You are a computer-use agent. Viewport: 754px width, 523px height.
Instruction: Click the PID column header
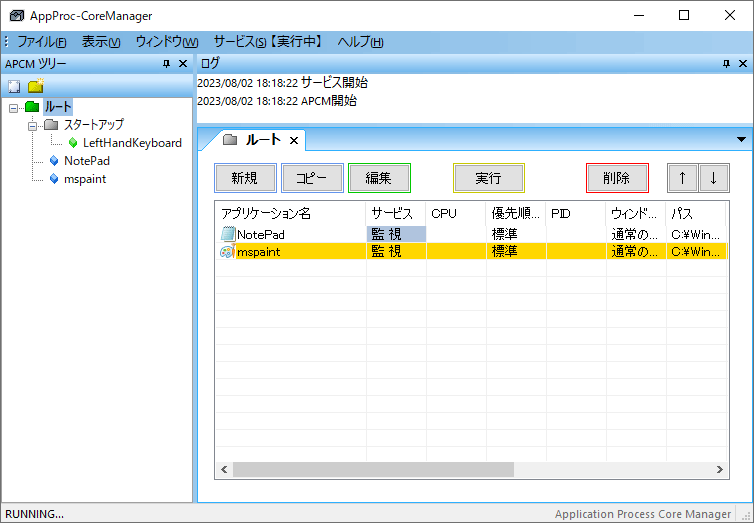pos(576,213)
